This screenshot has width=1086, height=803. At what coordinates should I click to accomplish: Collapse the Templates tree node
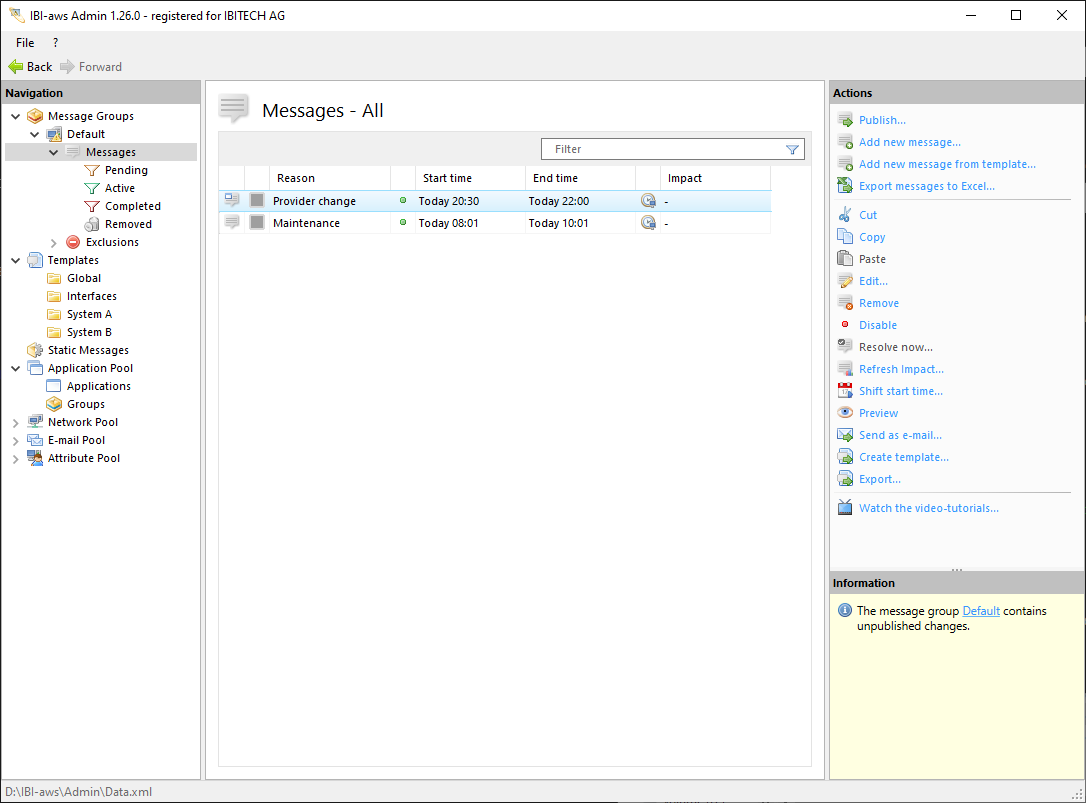tap(15, 260)
